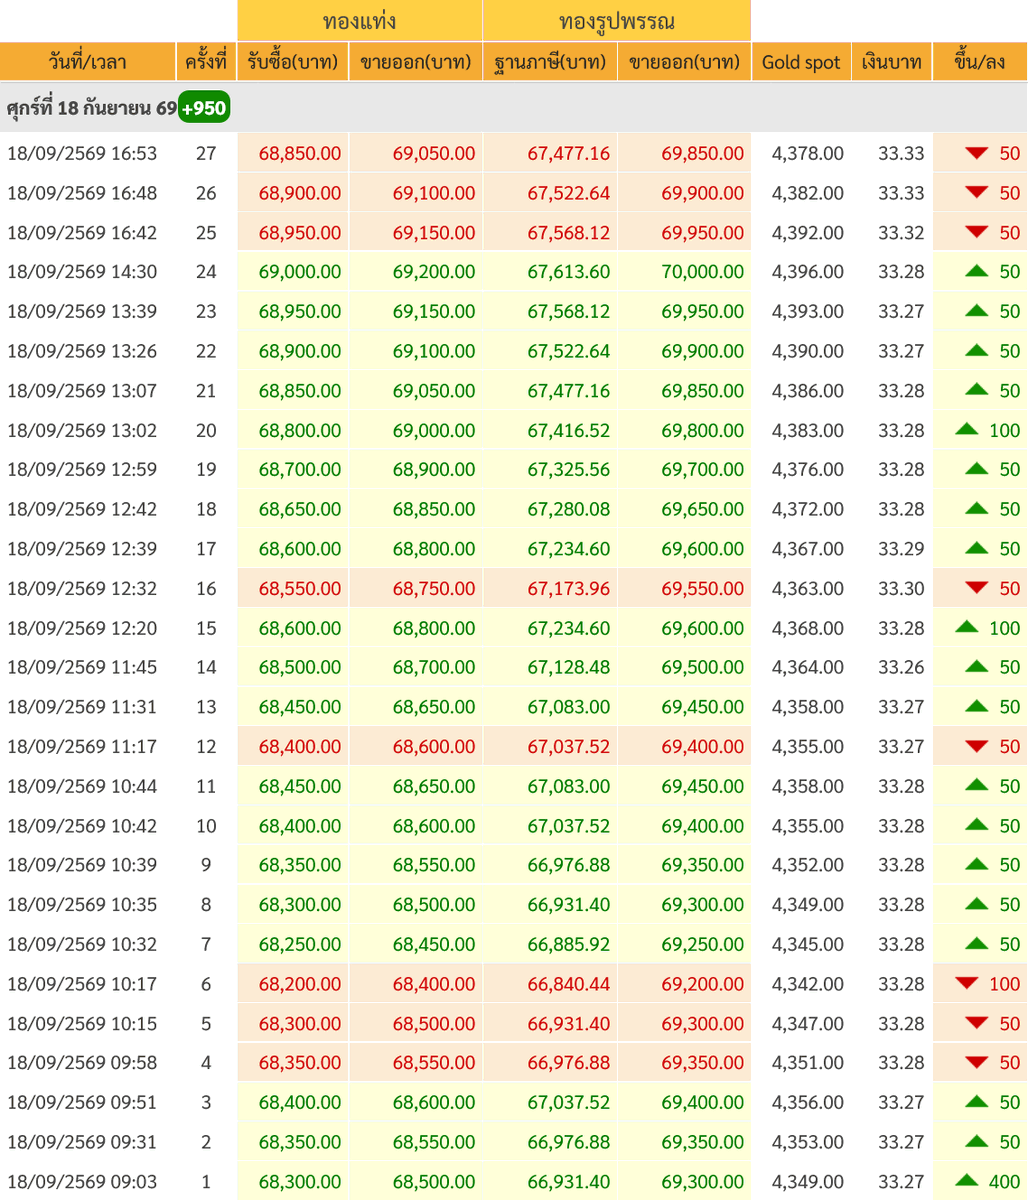
Task: Click the ฐานภาษี(บาท) column header
Action: pos(550,62)
